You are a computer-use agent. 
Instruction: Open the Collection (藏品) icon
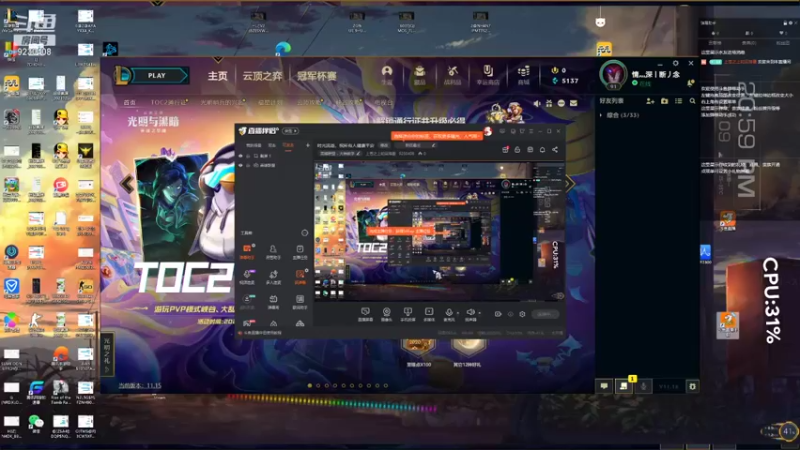pos(419,74)
